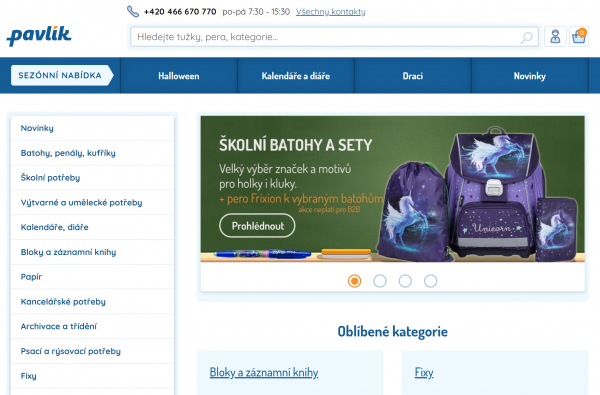
Task: Select the first carousel slide dot
Action: (354, 281)
